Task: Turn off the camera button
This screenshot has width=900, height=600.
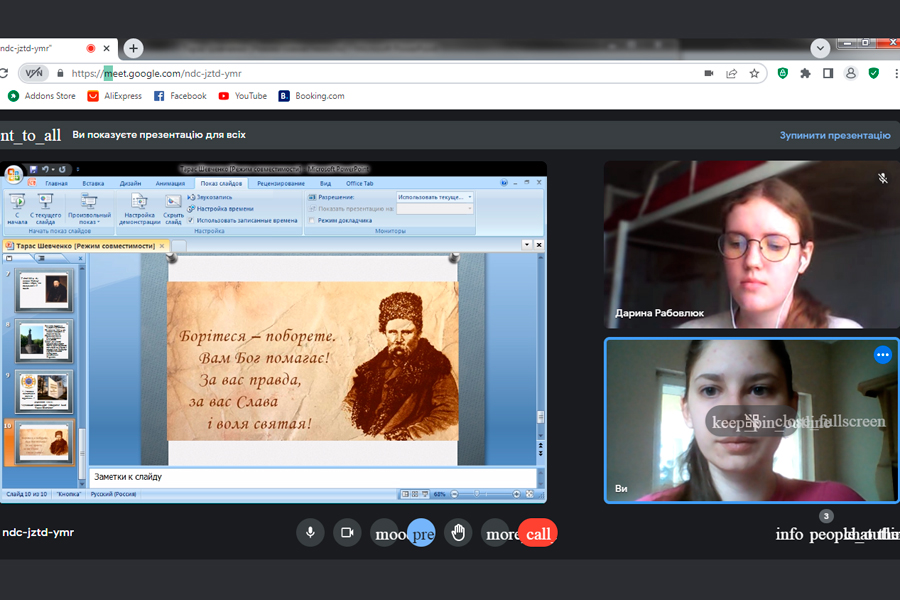Action: click(347, 533)
